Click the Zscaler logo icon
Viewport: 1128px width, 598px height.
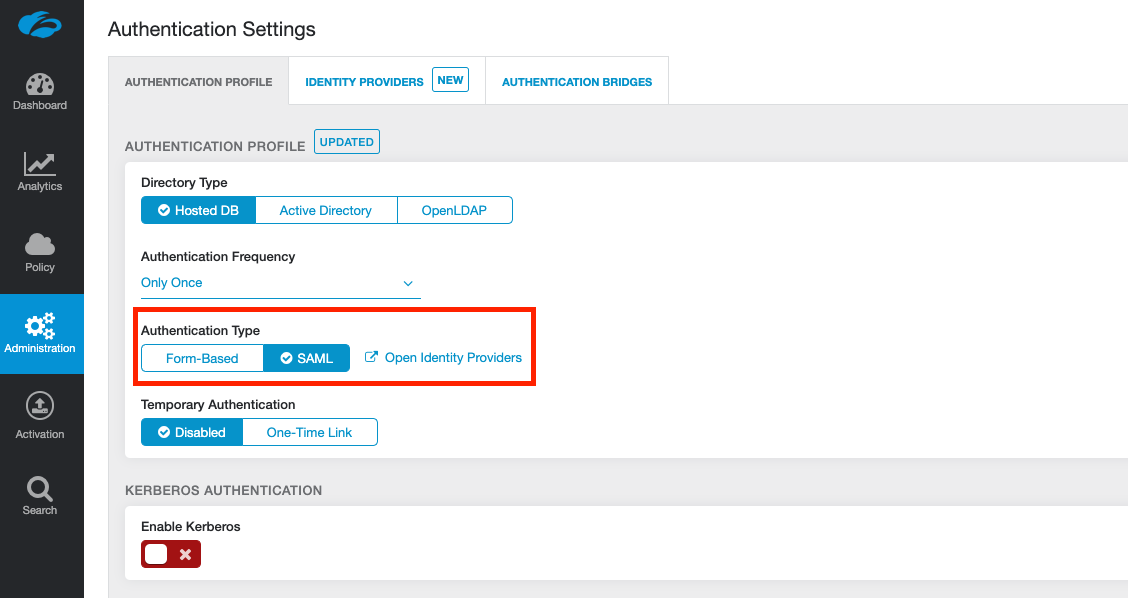40,26
